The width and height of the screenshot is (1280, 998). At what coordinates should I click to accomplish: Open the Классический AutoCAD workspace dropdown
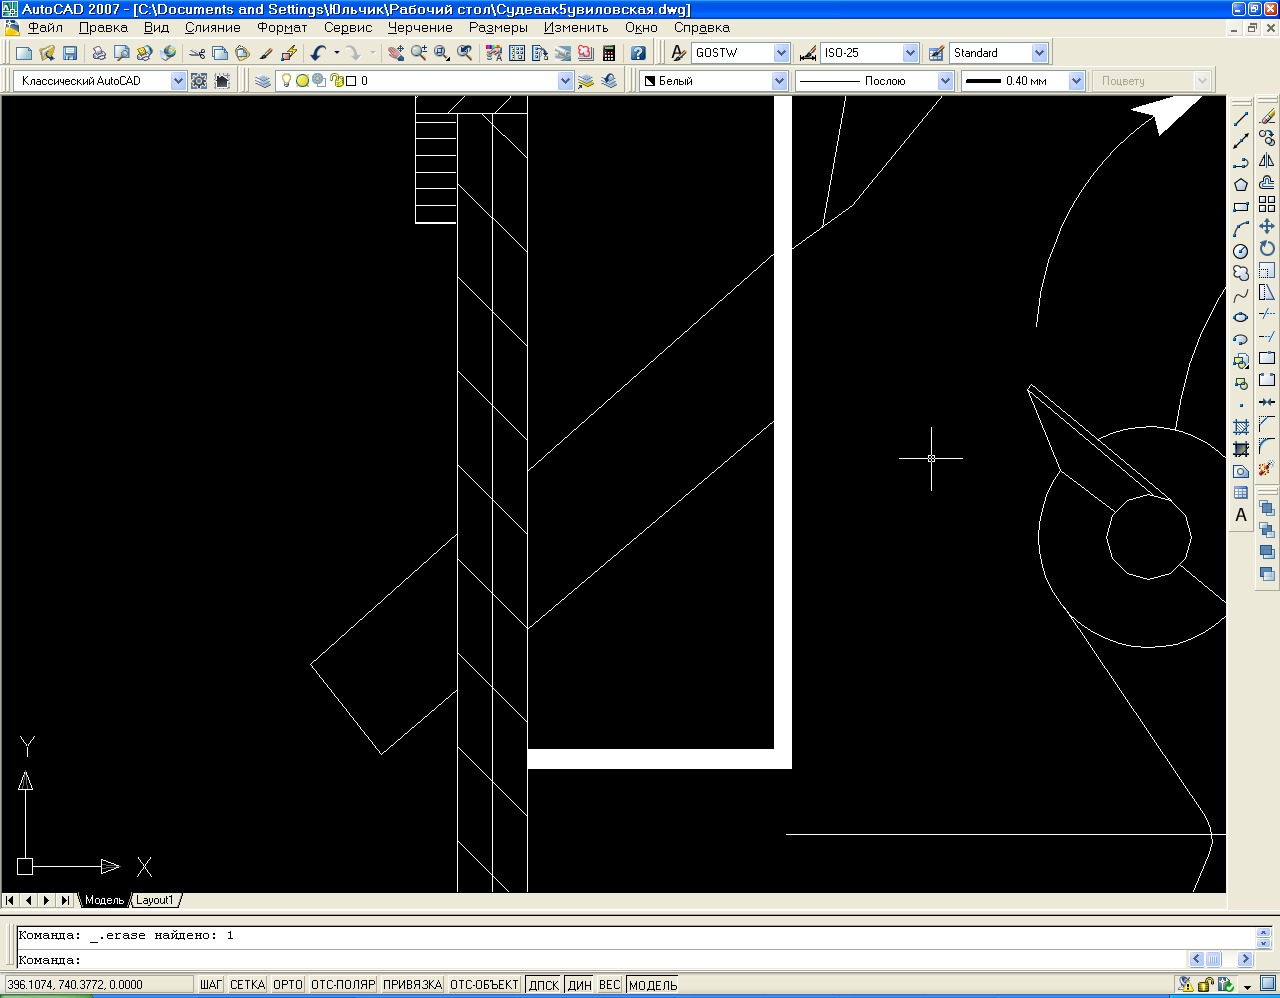pyautogui.click(x=178, y=81)
